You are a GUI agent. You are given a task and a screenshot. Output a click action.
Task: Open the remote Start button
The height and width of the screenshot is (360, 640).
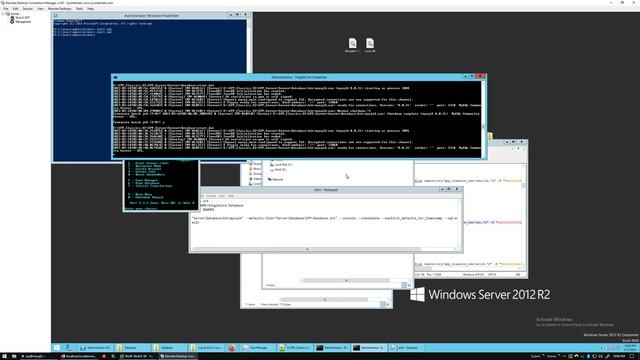click(x=57, y=348)
